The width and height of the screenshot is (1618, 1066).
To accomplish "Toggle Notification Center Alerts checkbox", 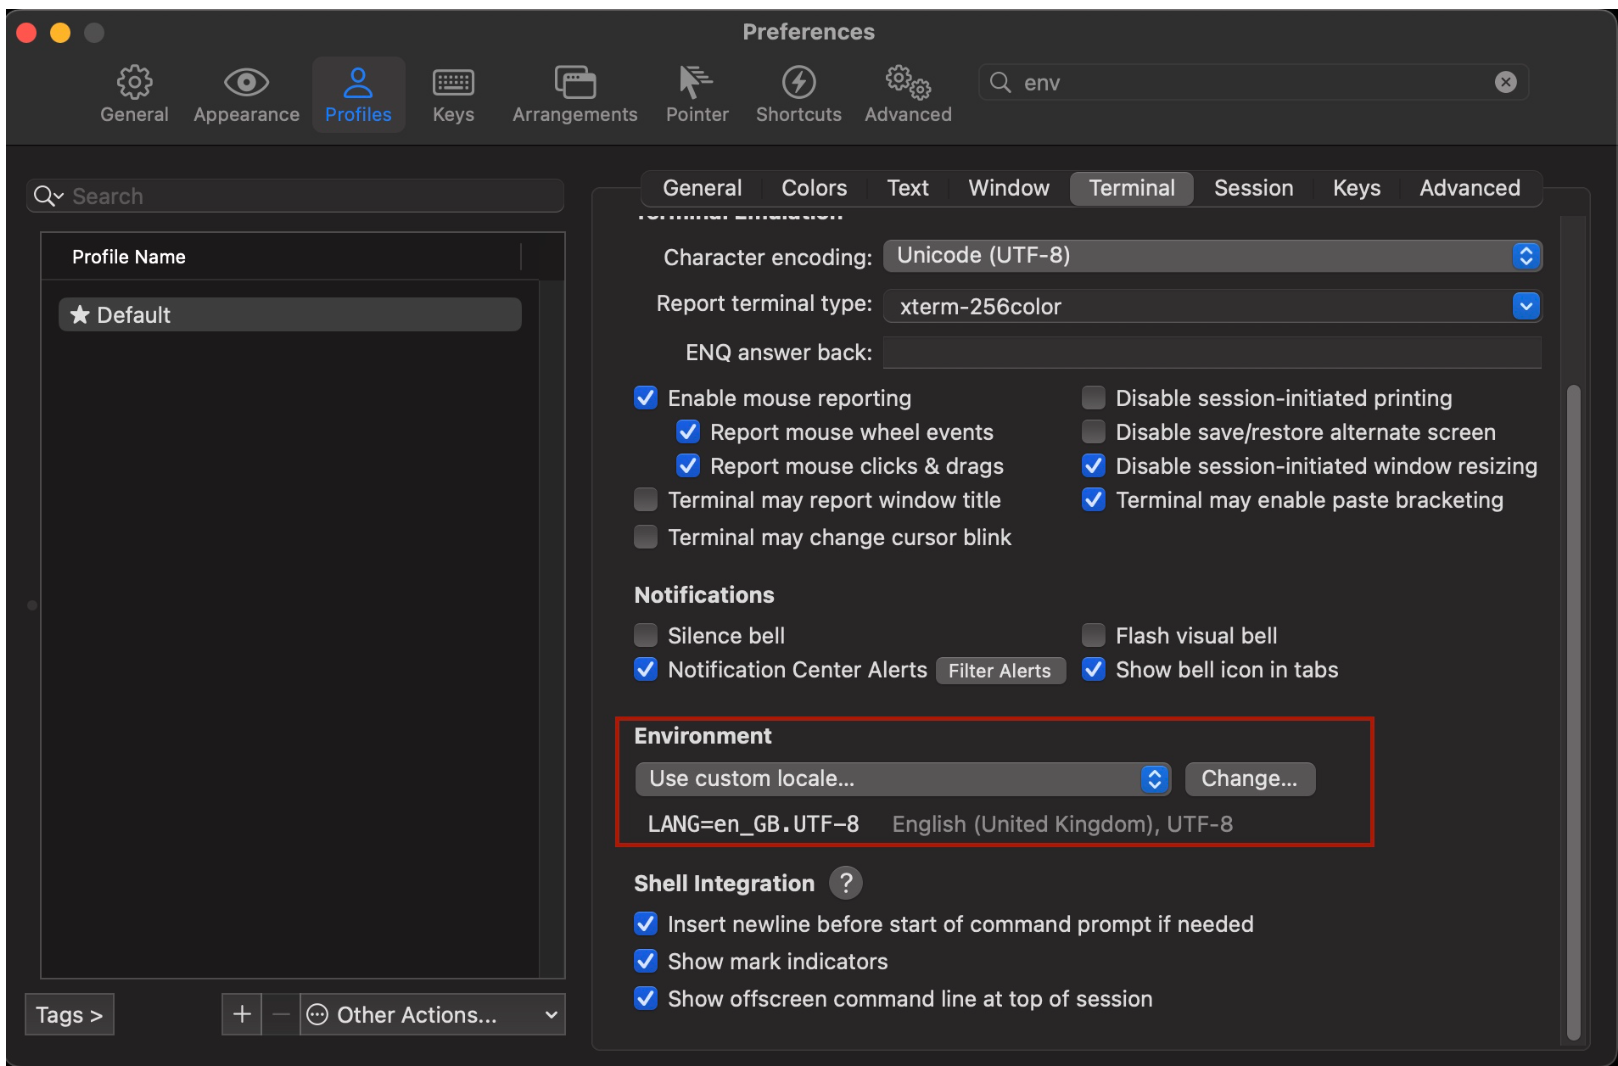I will (x=646, y=670).
